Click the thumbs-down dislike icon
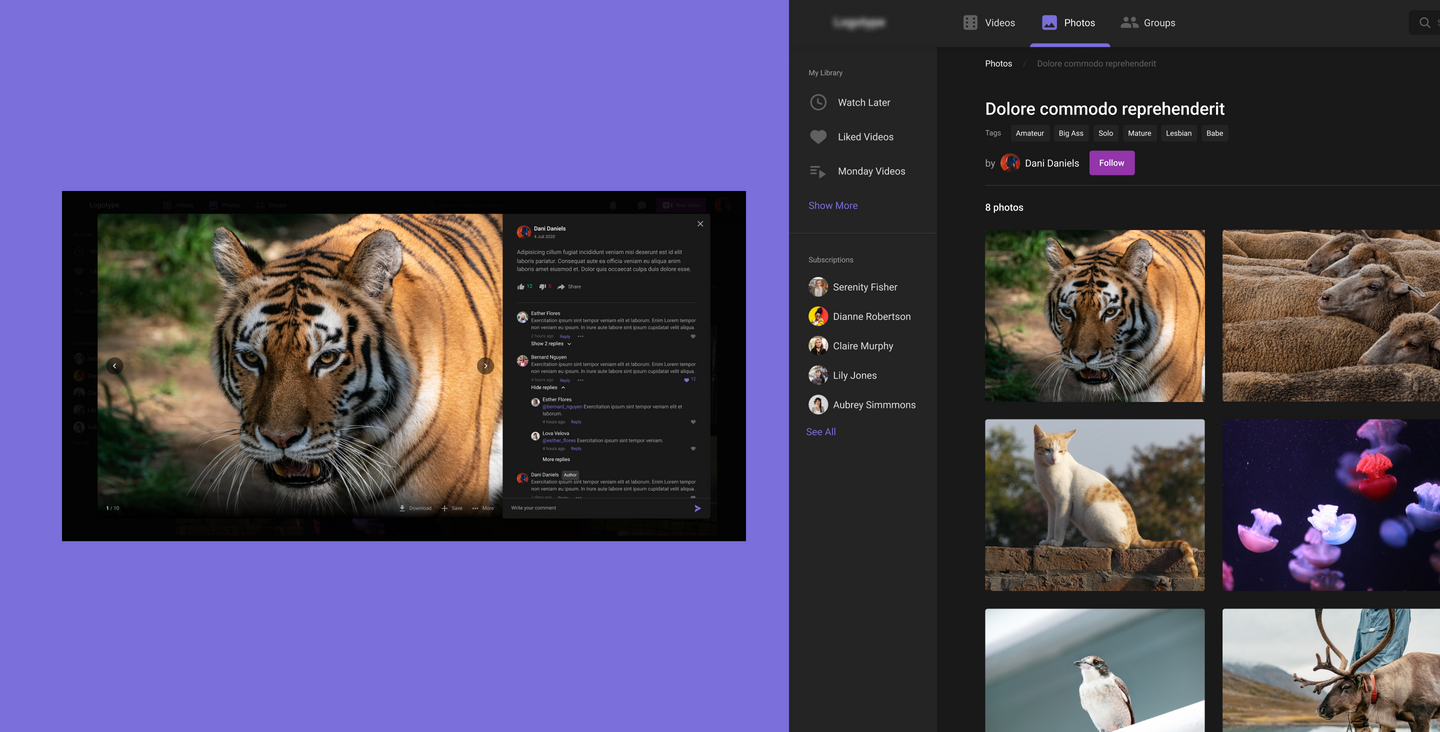Screen dimensions: 1440x732 pos(543,287)
